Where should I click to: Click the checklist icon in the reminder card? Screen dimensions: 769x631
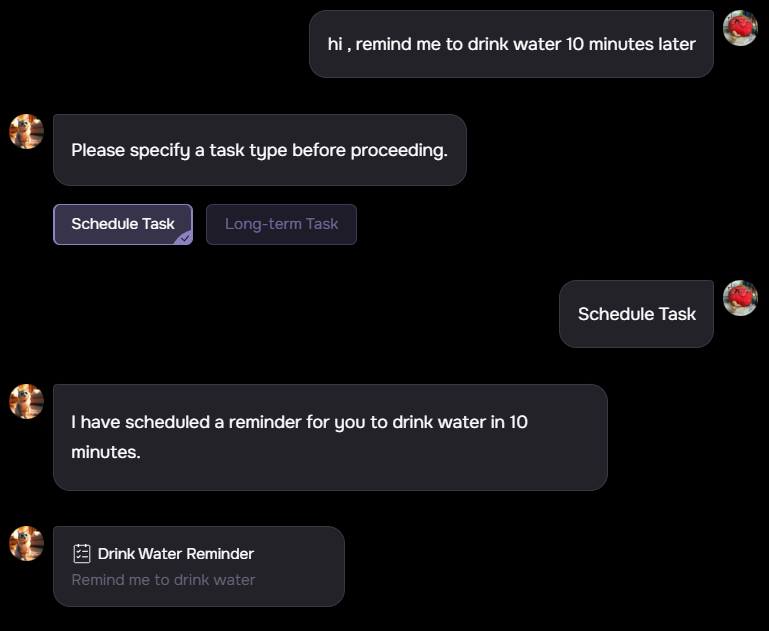point(82,553)
